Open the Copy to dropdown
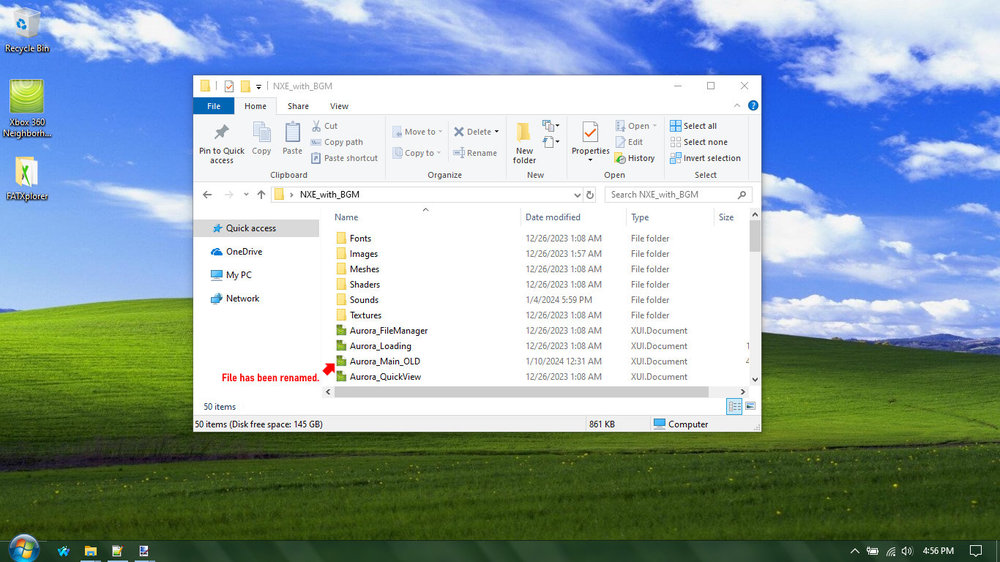 pyautogui.click(x=417, y=152)
